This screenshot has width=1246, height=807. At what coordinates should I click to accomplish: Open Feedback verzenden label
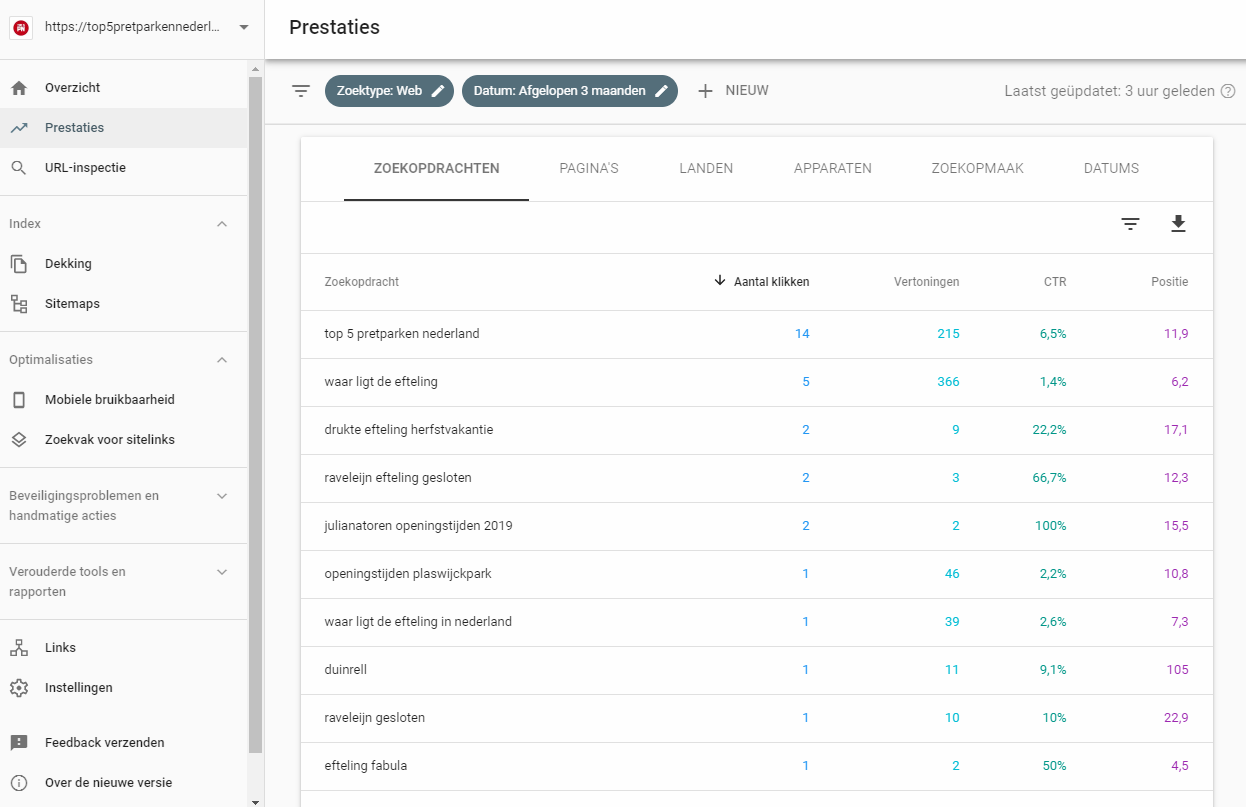105,743
